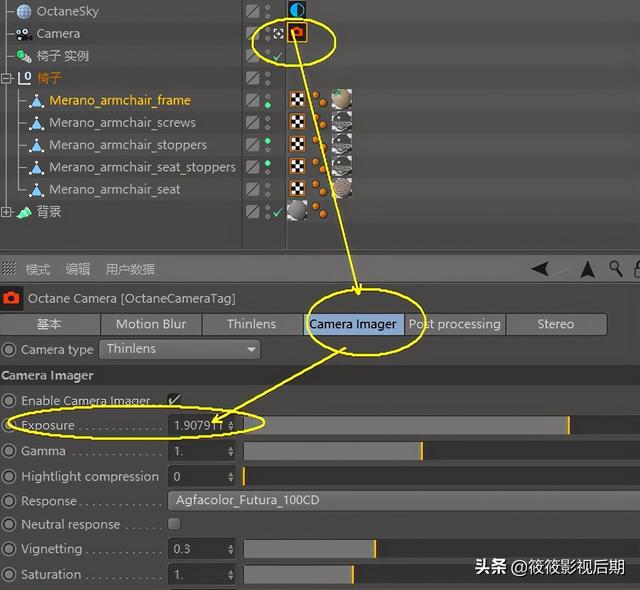Viewport: 640px width, 590px height.
Task: Click gray material tag on 背景
Action: tap(297, 211)
